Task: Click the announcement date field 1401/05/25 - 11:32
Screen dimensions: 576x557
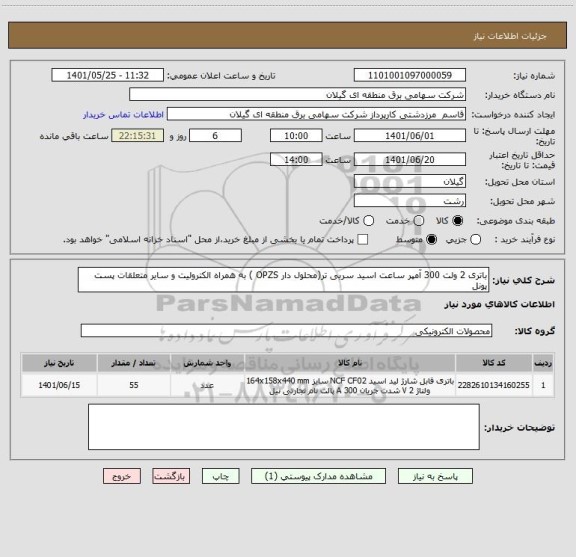Action: pyautogui.click(x=108, y=75)
